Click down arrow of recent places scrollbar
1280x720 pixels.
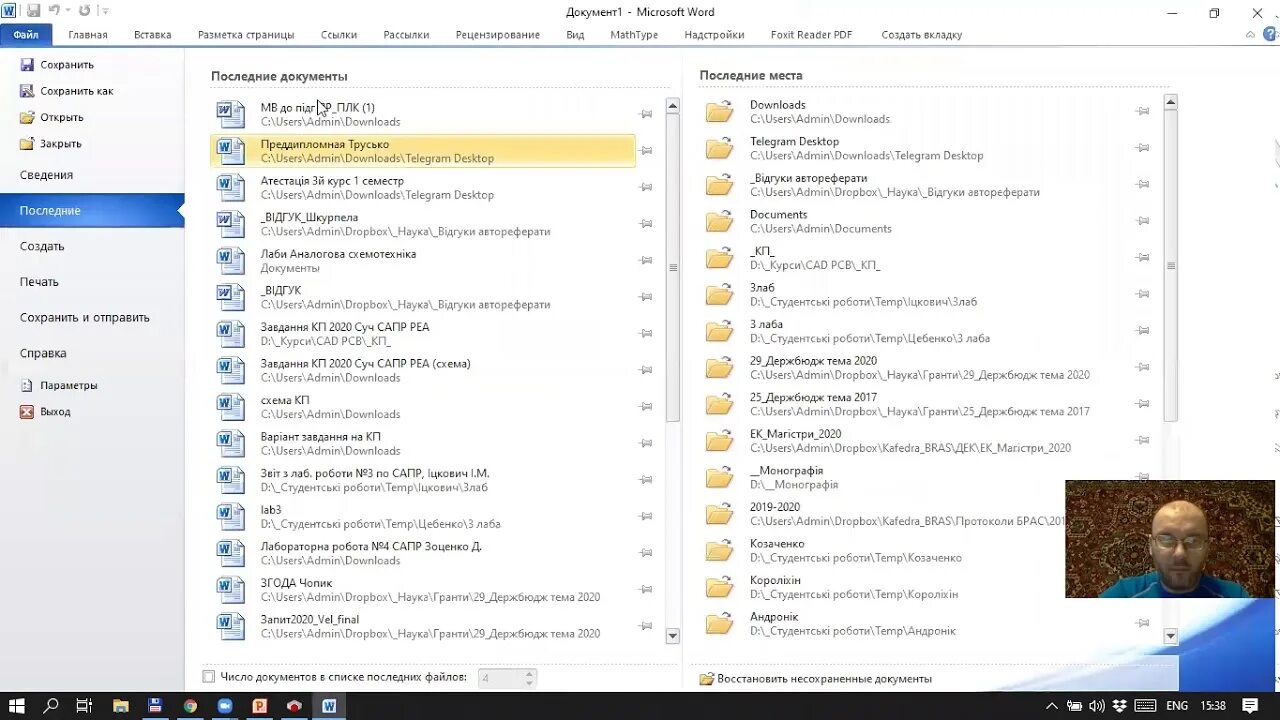pos(1170,635)
